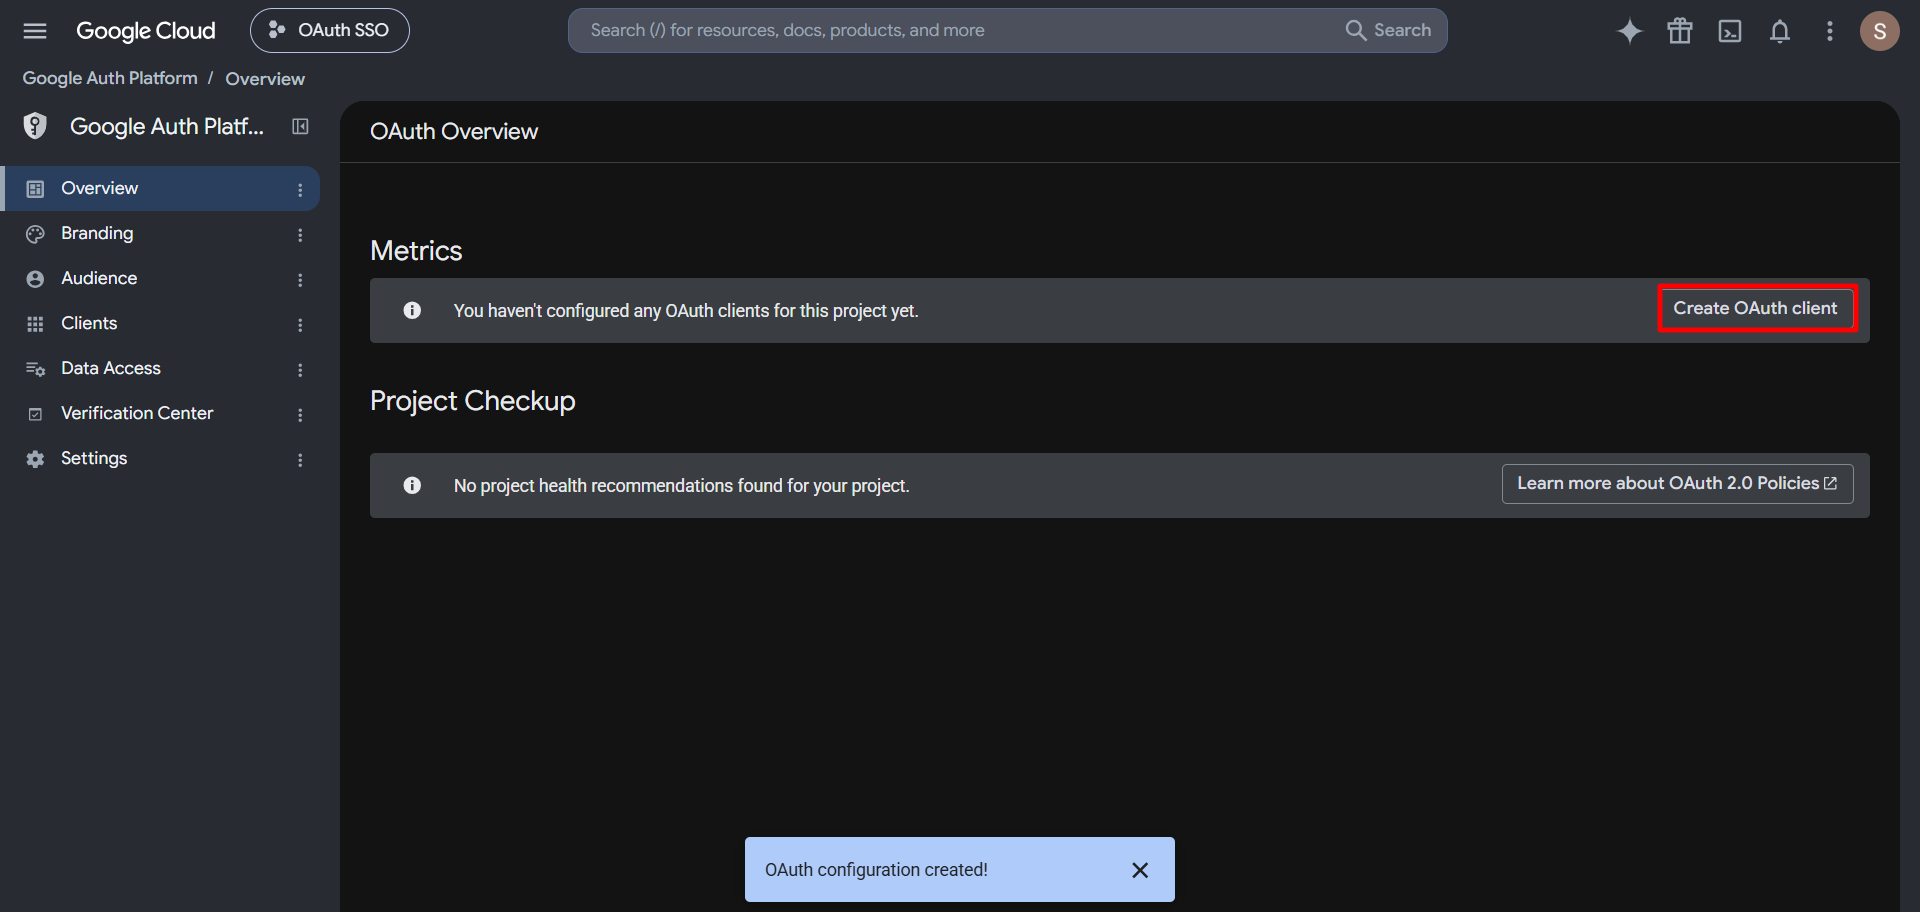Open the Data Access page
Image resolution: width=1920 pixels, height=912 pixels.
click(x=160, y=368)
